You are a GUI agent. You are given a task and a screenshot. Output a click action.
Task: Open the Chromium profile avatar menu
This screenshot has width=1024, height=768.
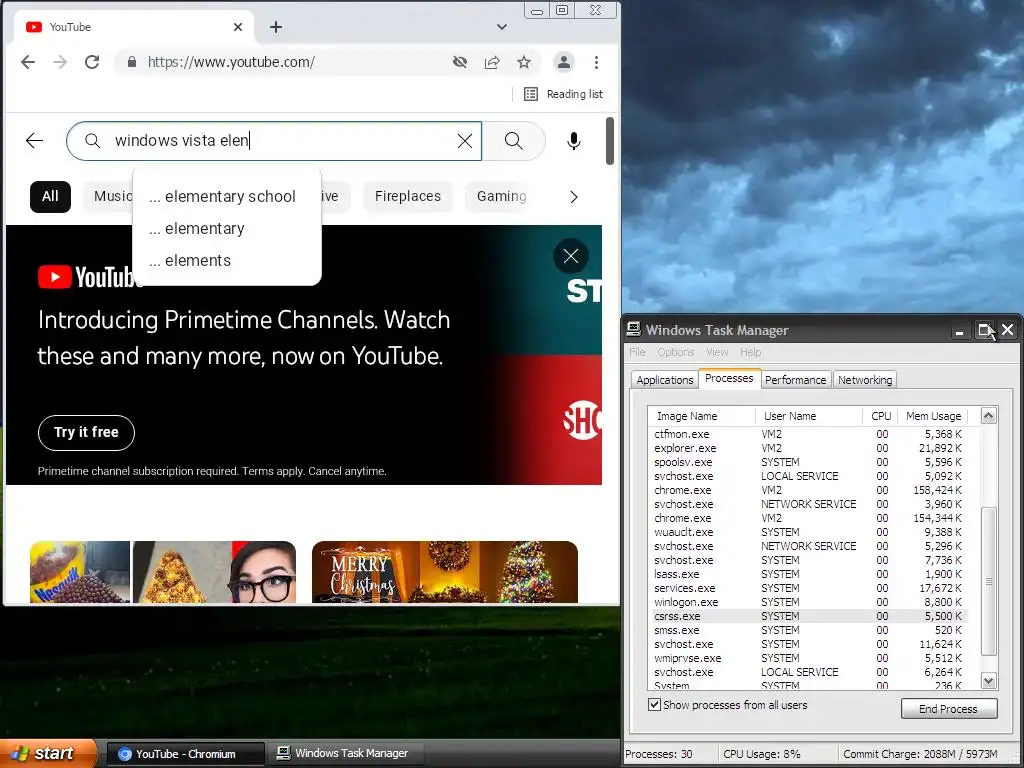click(x=564, y=62)
